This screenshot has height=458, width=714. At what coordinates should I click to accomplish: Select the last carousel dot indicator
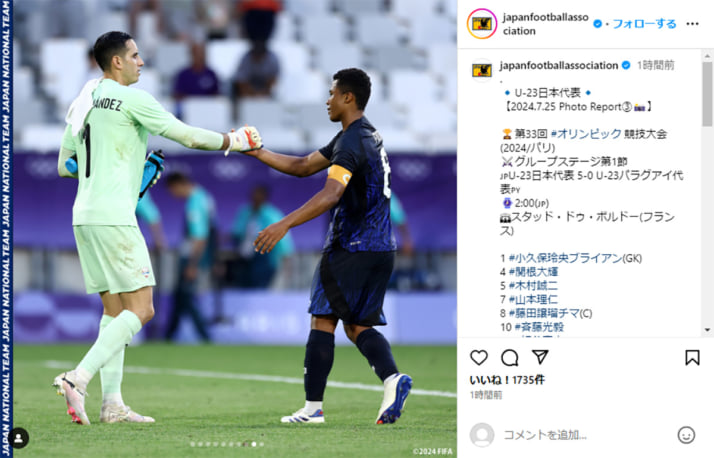261,444
